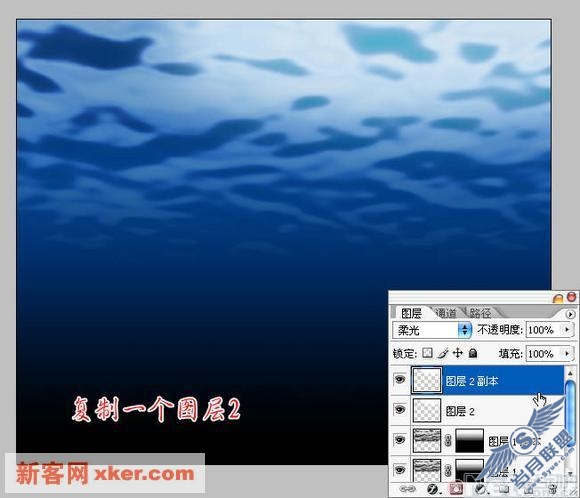Toggle visibility eye of 图层 2
The width and height of the screenshot is (580, 498).
(x=399, y=409)
